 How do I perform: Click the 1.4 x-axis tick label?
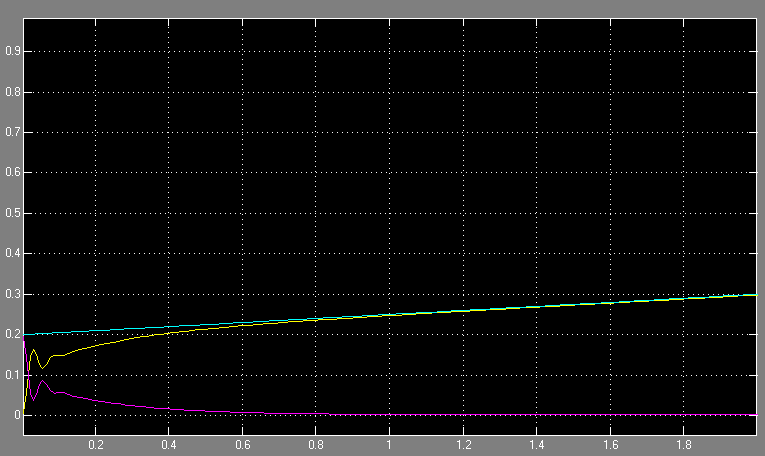(537, 445)
